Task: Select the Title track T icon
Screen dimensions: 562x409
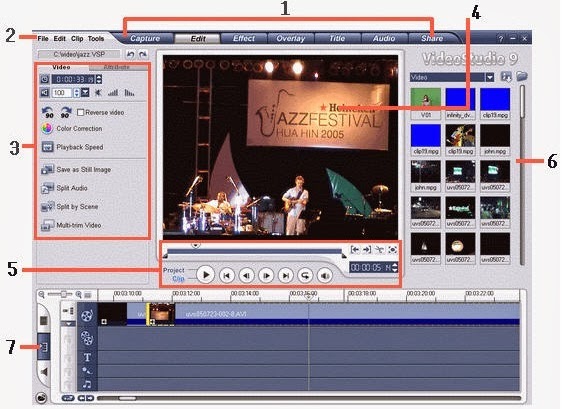Action: point(87,357)
